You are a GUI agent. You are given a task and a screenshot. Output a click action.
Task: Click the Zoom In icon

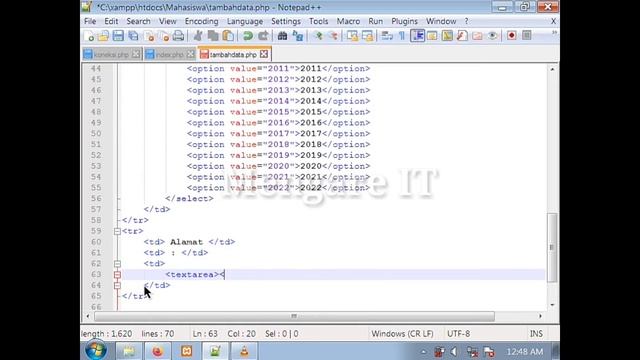(318, 36)
